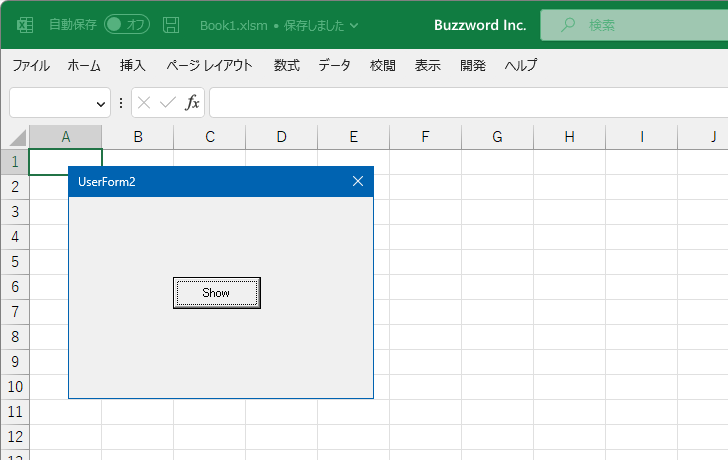The image size is (728, 460).
Task: Toggle the AutoSave switch
Action: click(127, 25)
